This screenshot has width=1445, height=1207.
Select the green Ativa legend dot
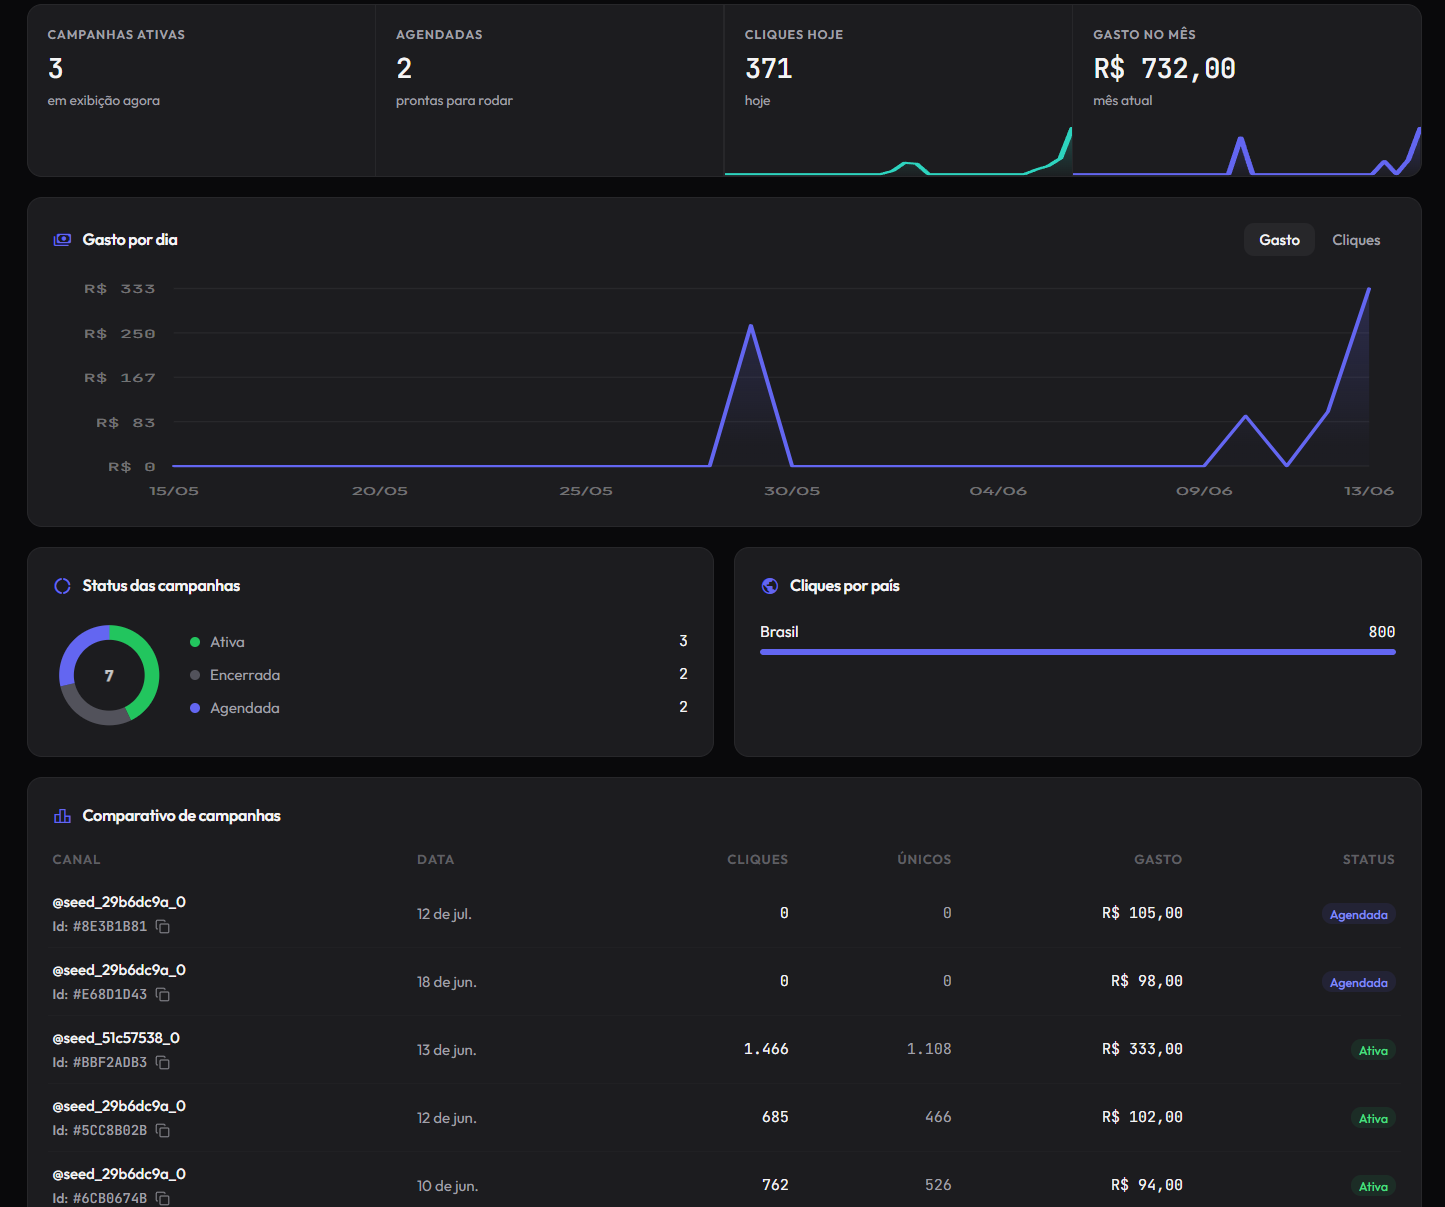tap(195, 642)
